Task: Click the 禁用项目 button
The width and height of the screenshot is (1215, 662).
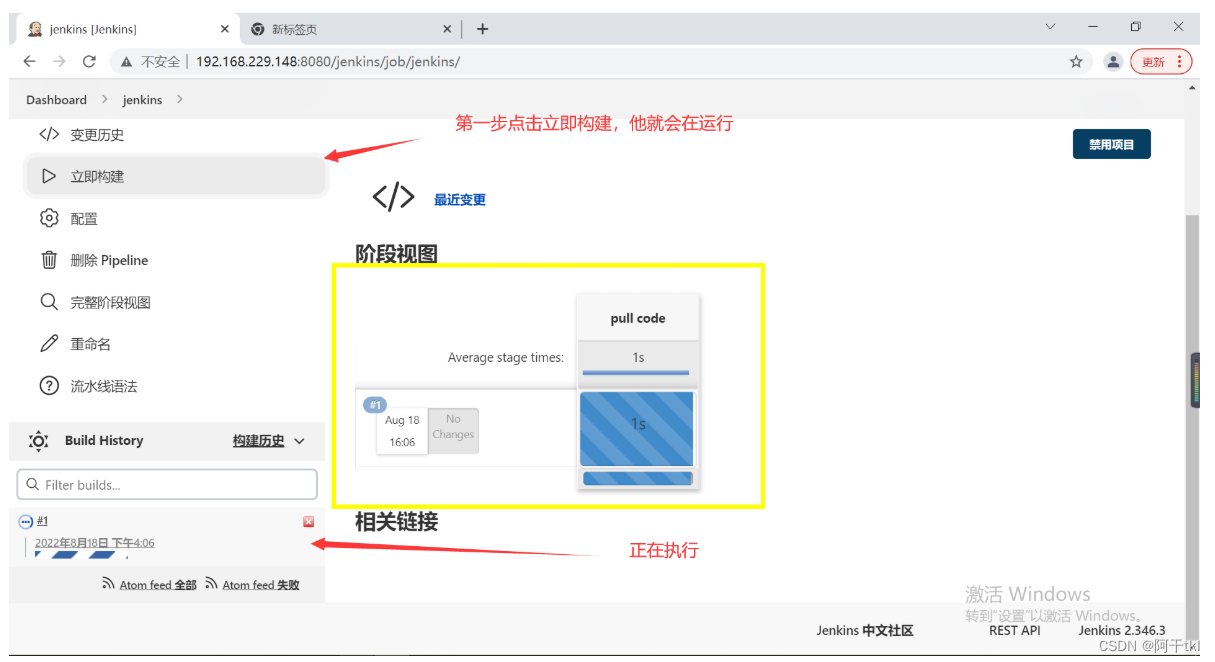Action: click(x=1111, y=144)
